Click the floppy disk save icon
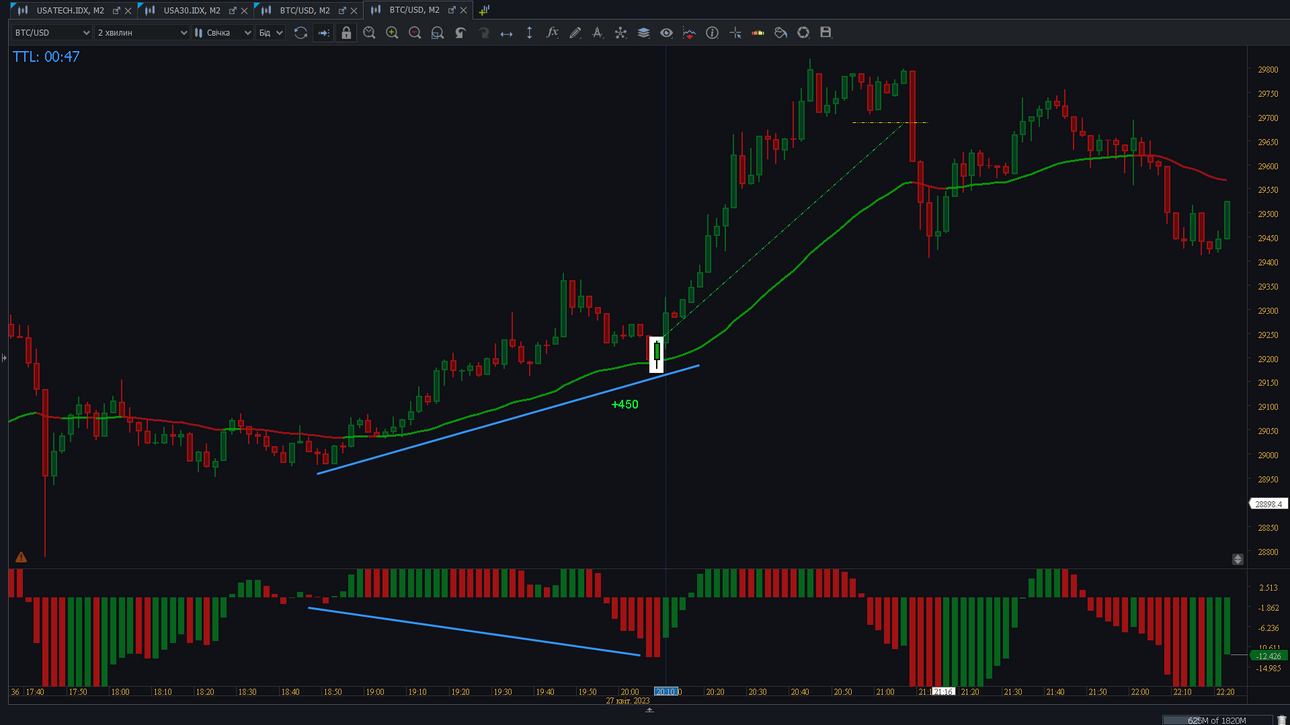The height and width of the screenshot is (725, 1290). click(x=826, y=33)
